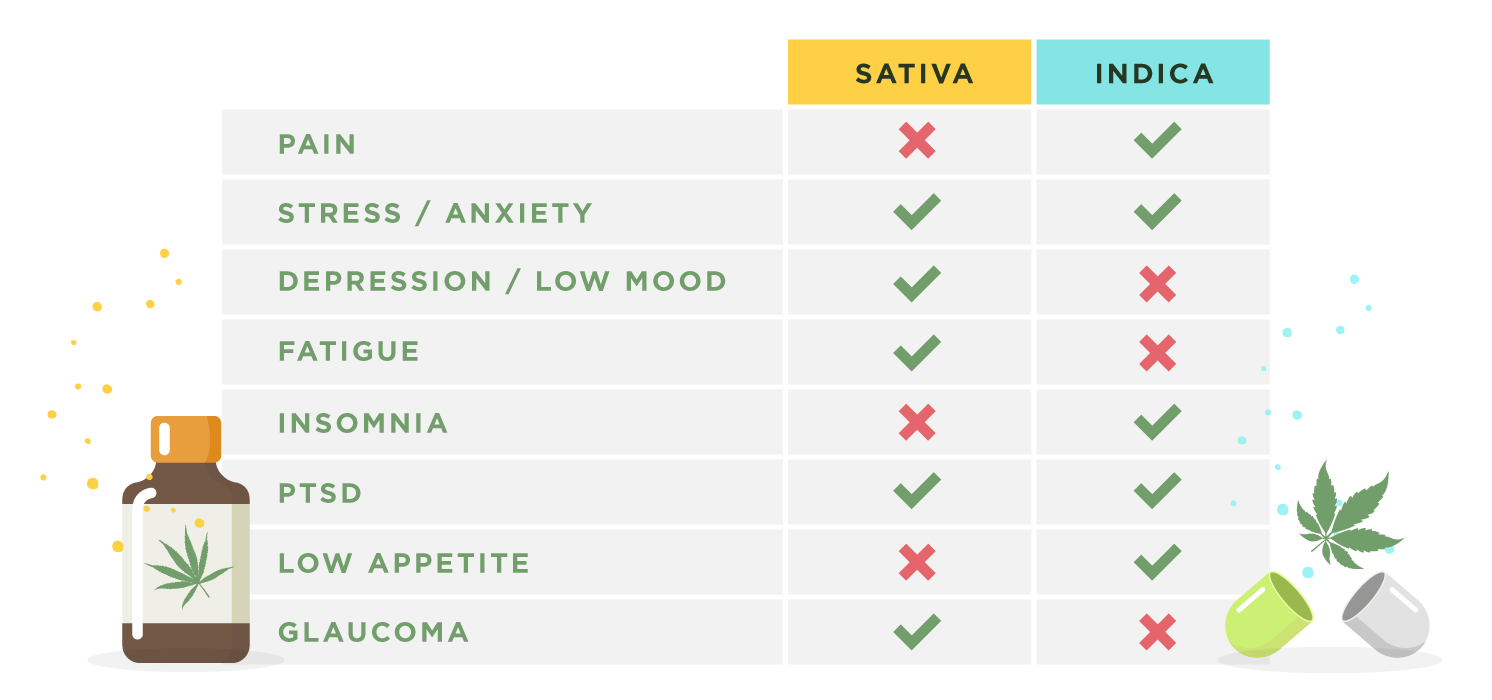
Task: Click Indica check mark in Insomnia row
Action: 1157,422
